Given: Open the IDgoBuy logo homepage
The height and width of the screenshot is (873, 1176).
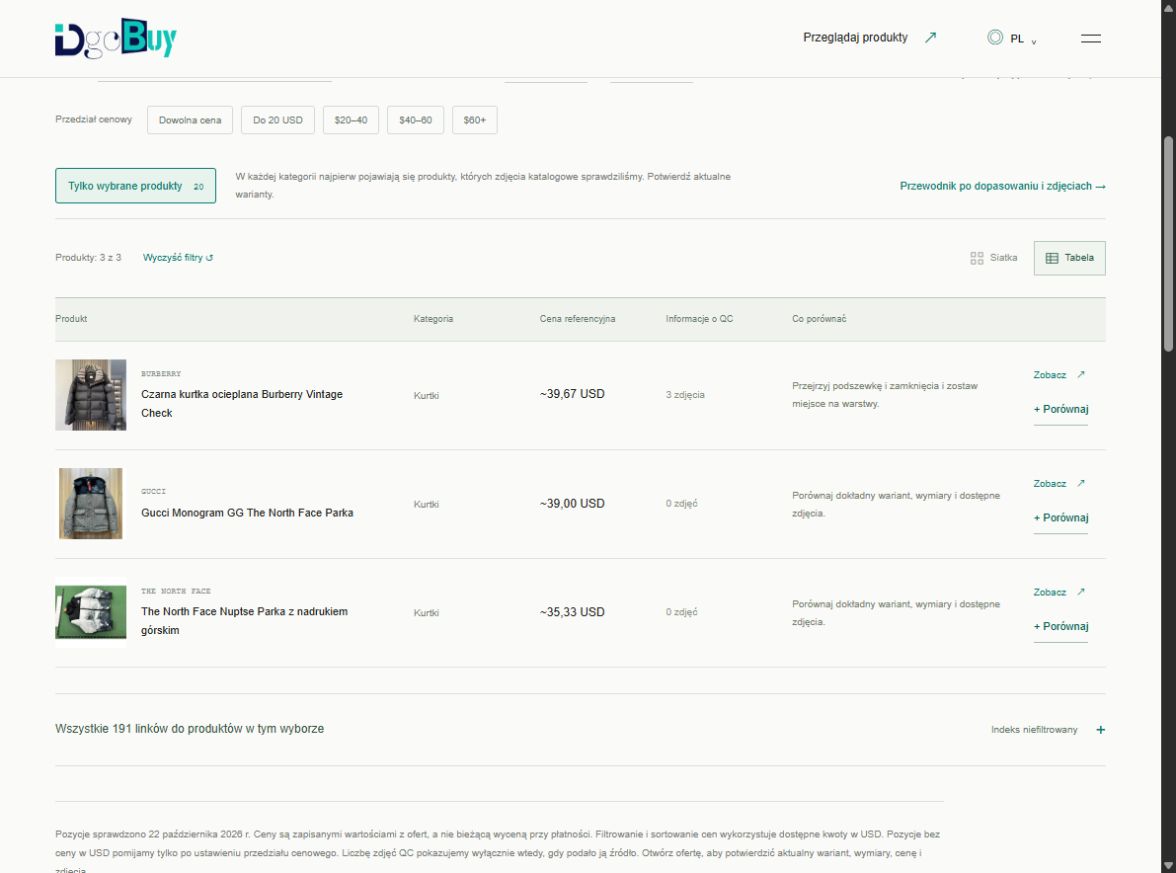Looking at the screenshot, I should click(x=116, y=38).
